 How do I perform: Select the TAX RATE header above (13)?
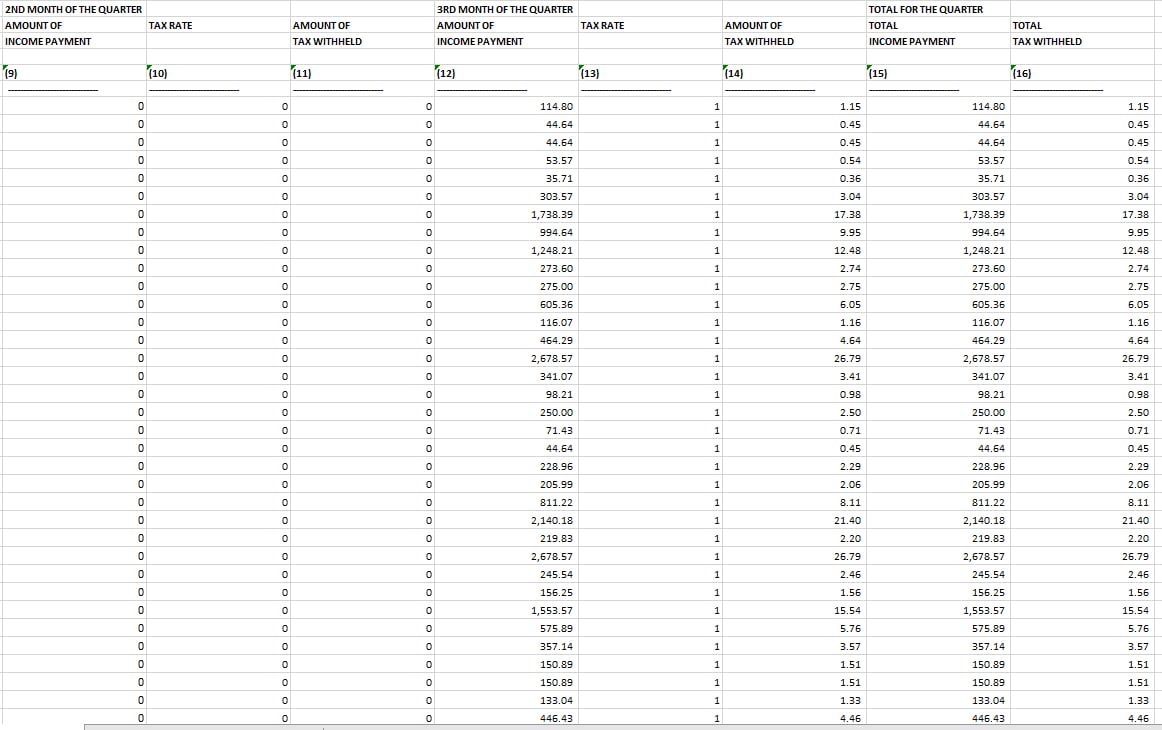coord(602,25)
